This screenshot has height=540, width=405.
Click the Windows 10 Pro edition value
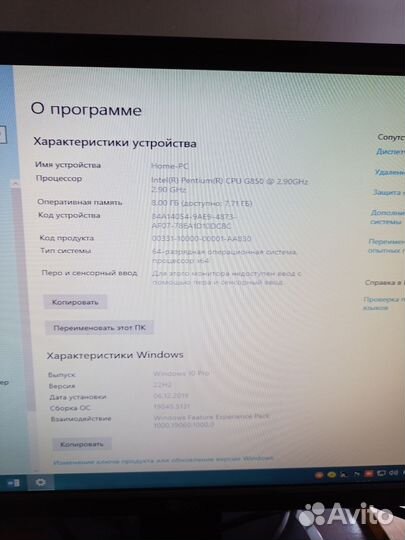181,374
